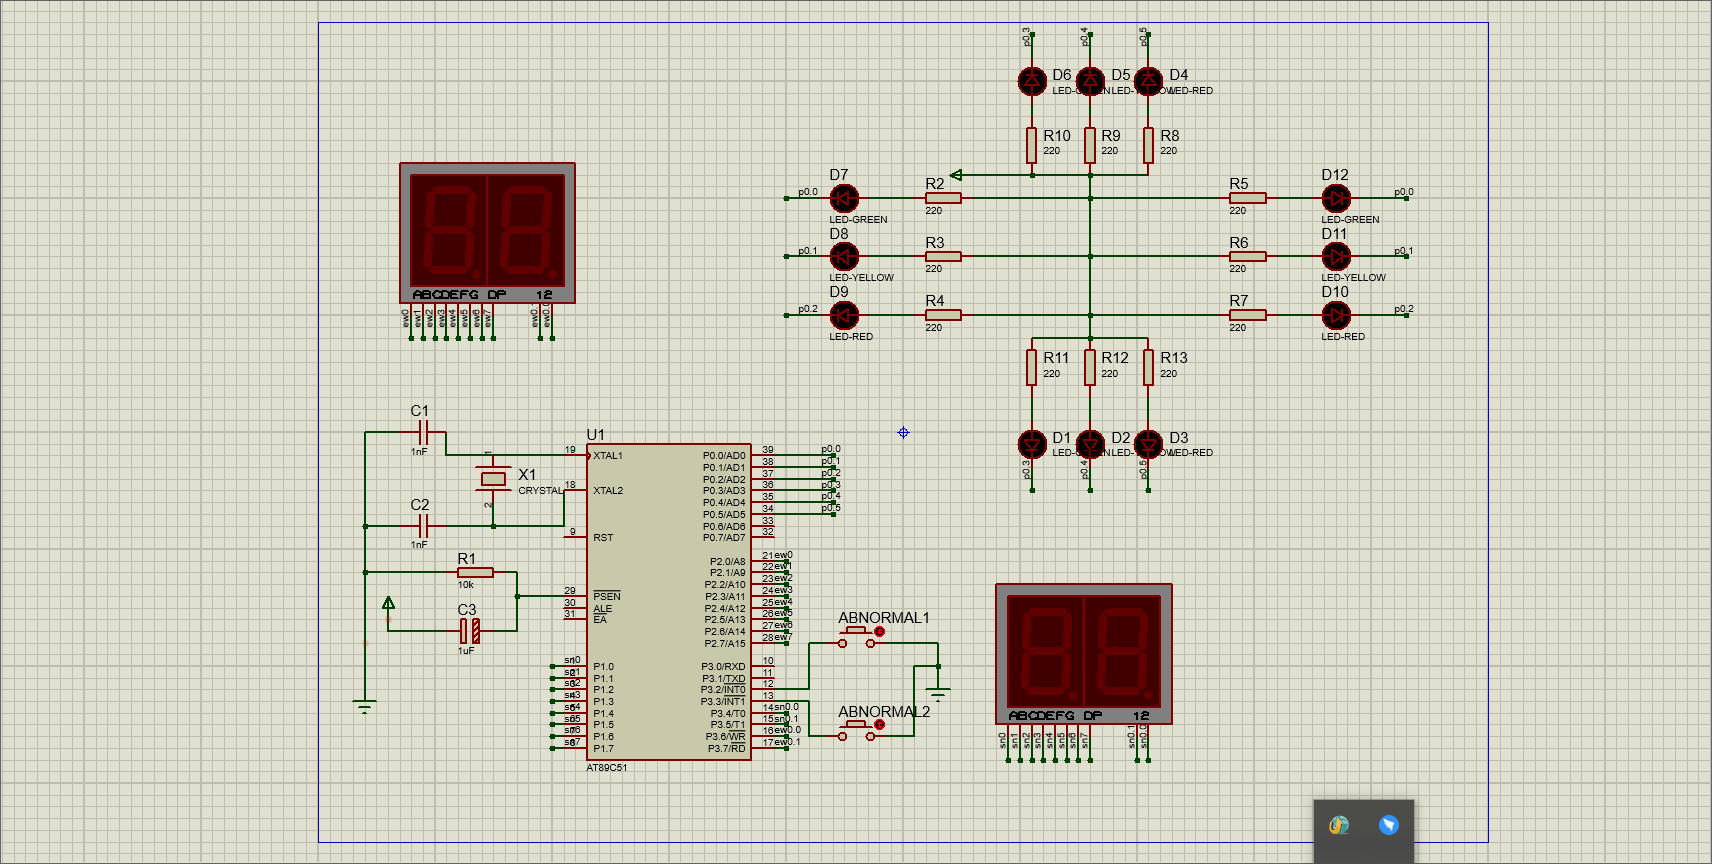The height and width of the screenshot is (864, 1712).
Task: Select LED D1 below resistor R11
Action: click(x=1032, y=443)
